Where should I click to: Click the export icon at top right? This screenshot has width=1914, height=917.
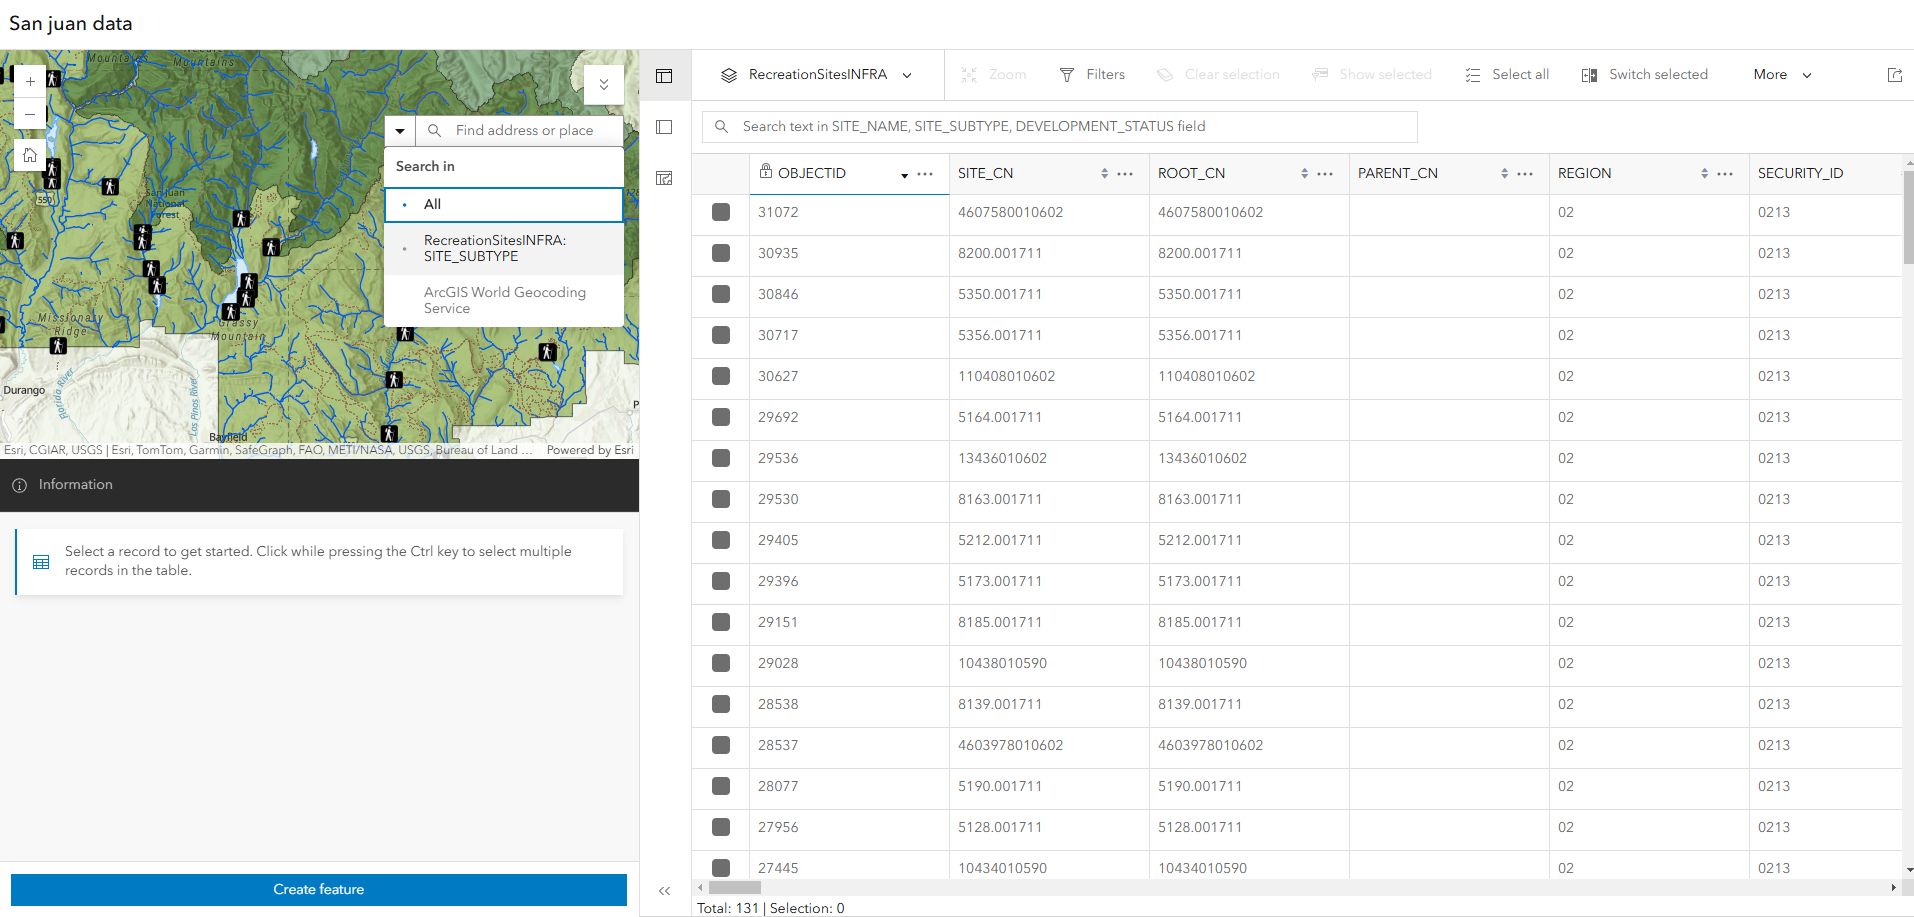tap(1894, 74)
